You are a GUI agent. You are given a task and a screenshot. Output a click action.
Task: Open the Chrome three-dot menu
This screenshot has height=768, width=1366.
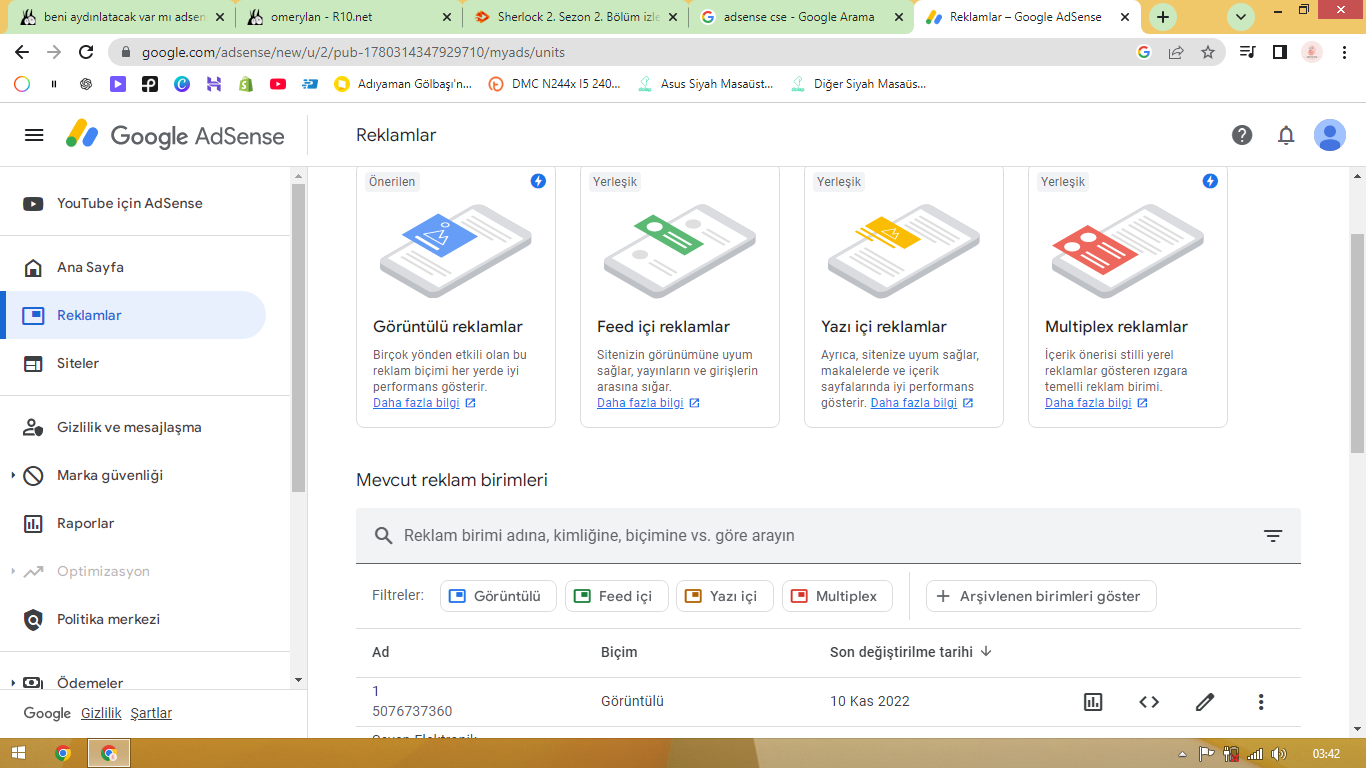(x=1344, y=52)
